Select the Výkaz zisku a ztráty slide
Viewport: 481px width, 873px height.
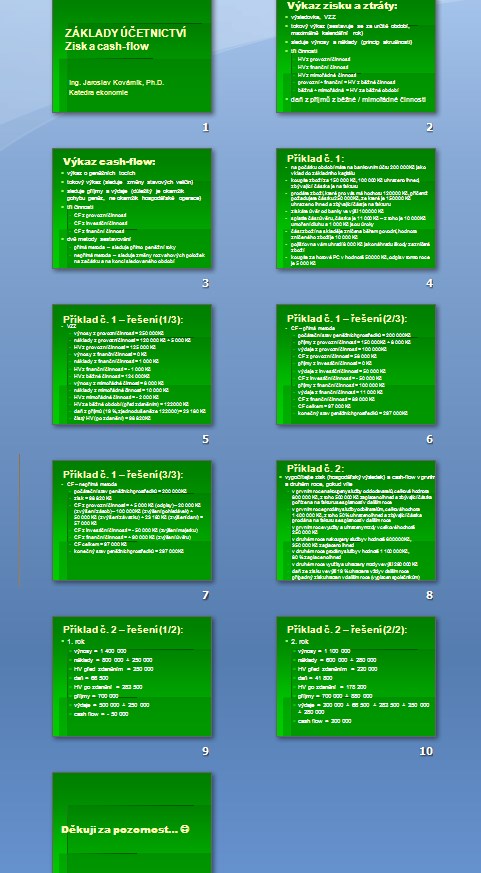click(356, 56)
